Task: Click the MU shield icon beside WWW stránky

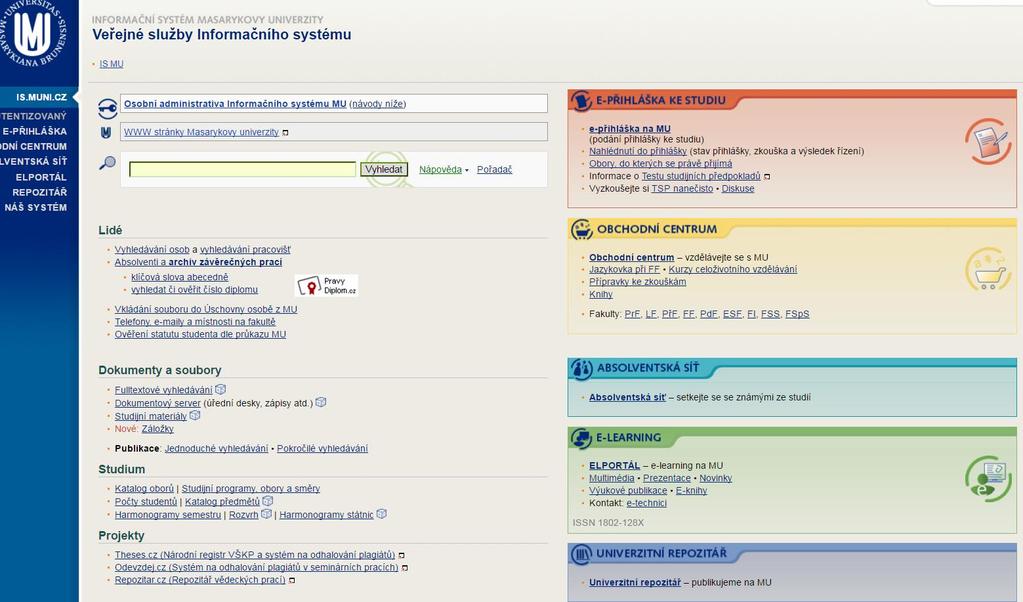Action: click(x=106, y=132)
